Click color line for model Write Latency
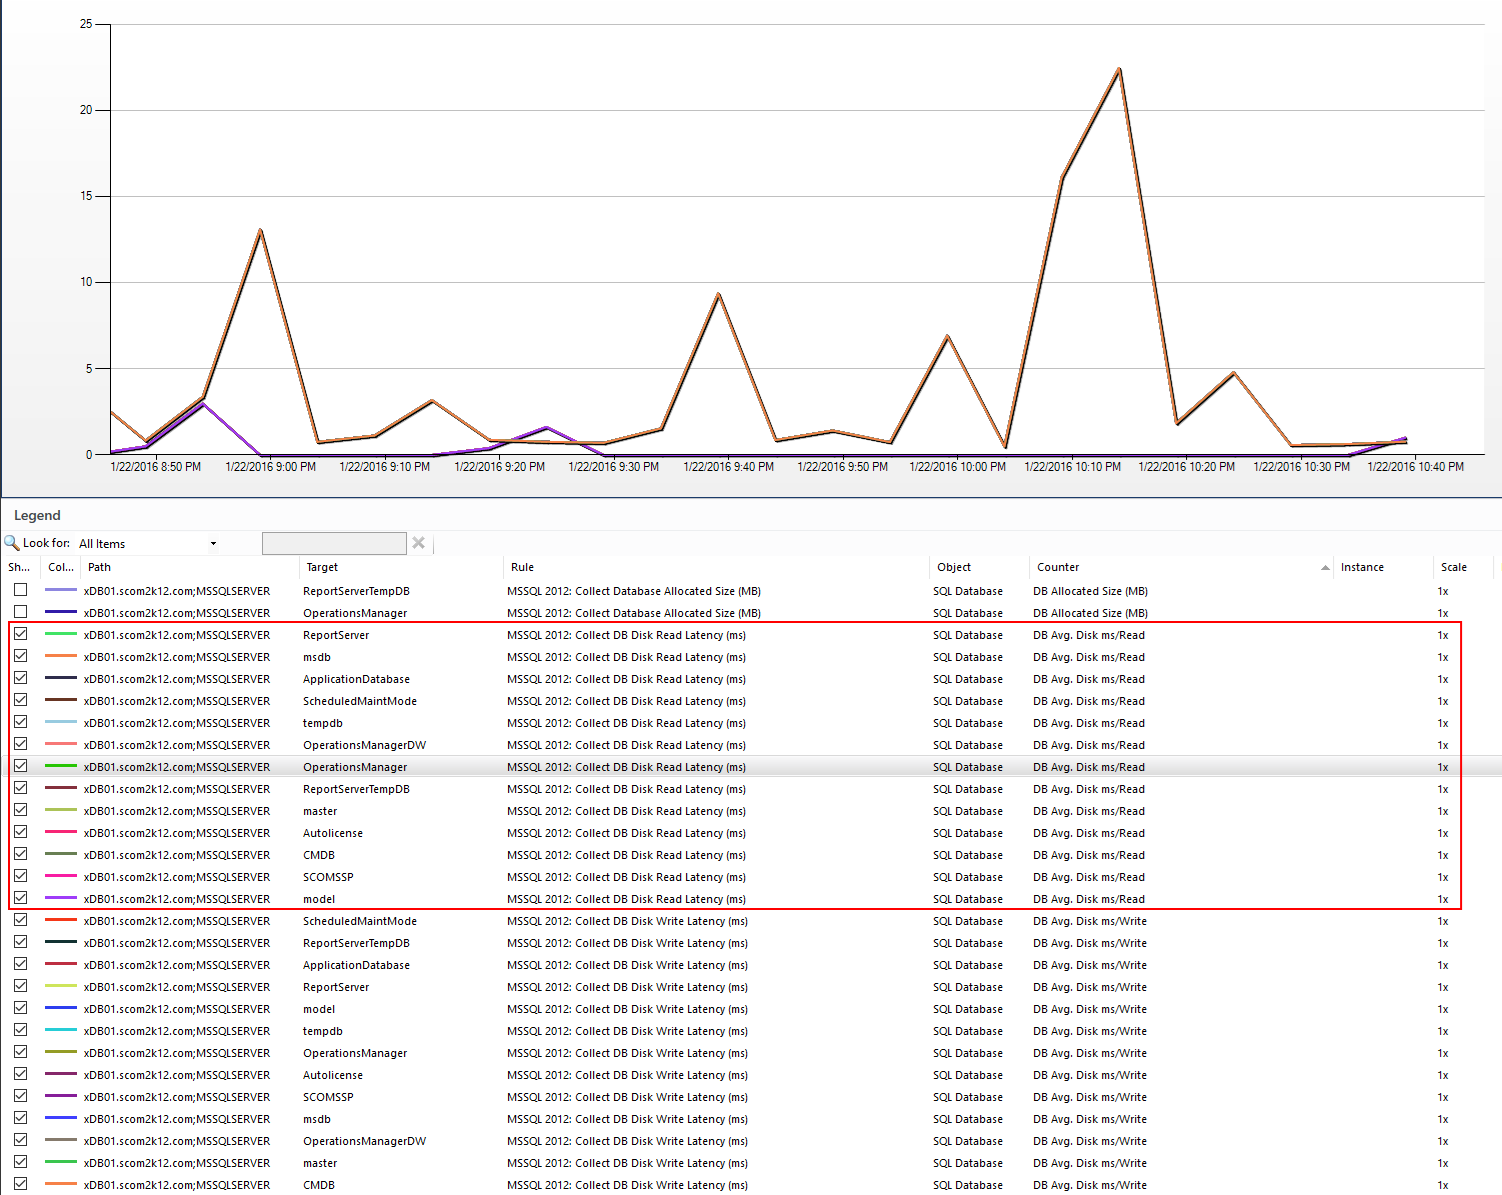This screenshot has width=1502, height=1195. click(61, 1008)
